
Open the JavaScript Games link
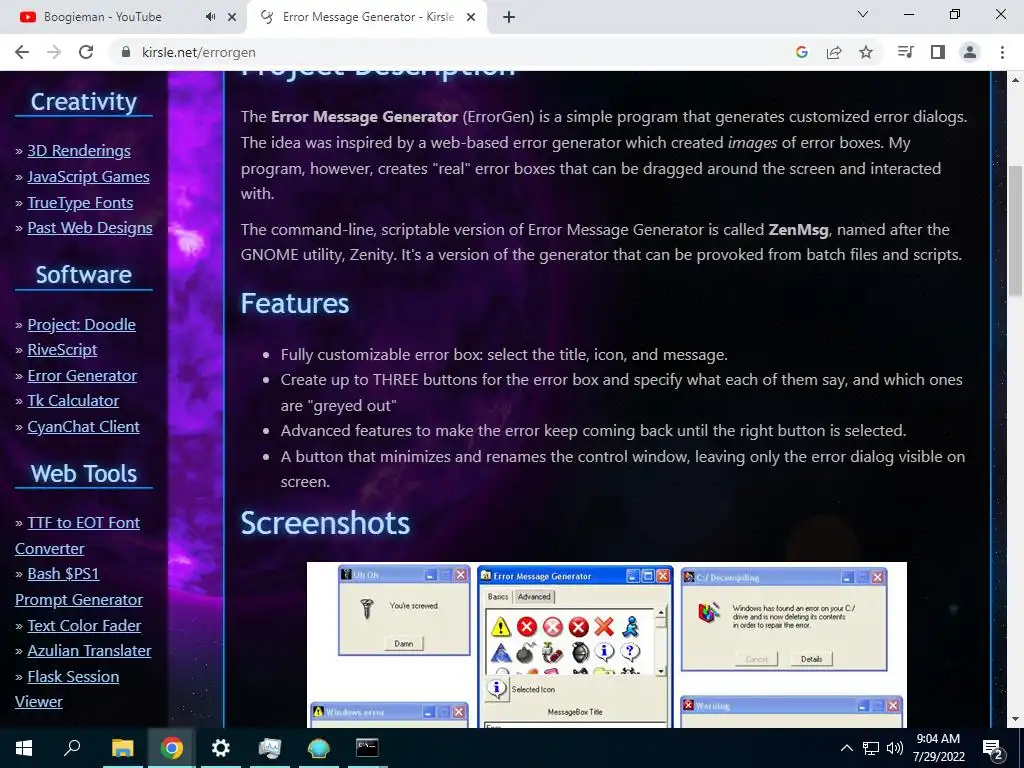88,177
